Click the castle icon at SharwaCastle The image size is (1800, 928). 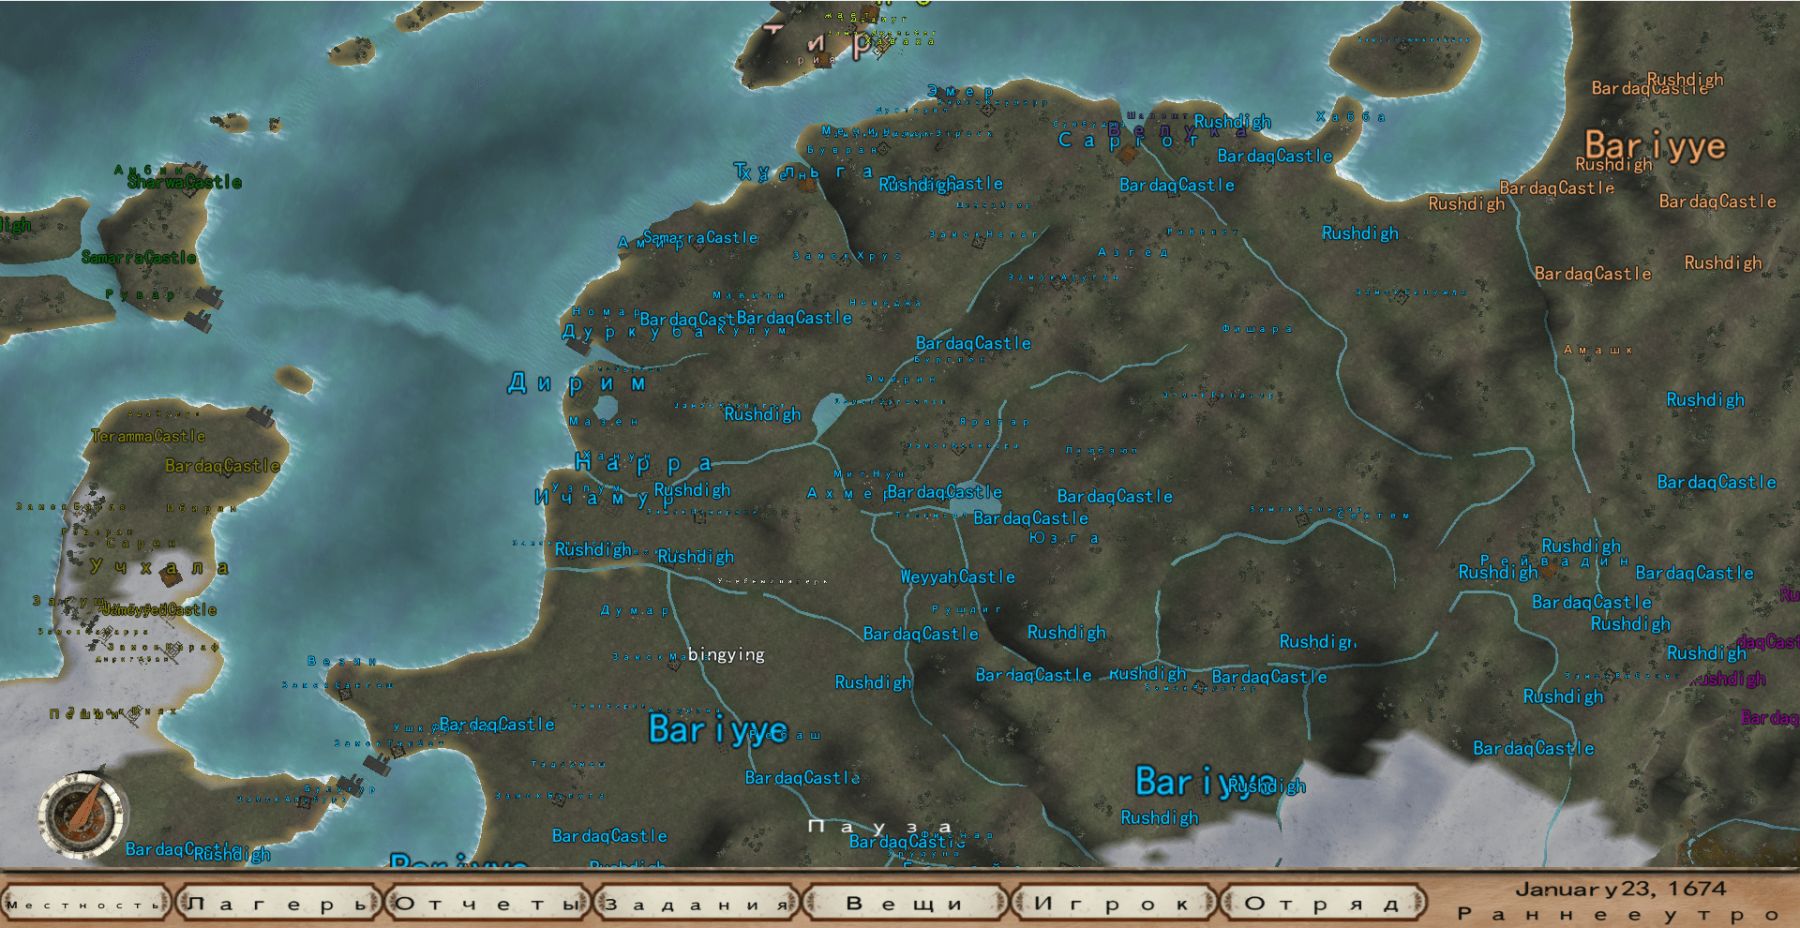[190, 188]
